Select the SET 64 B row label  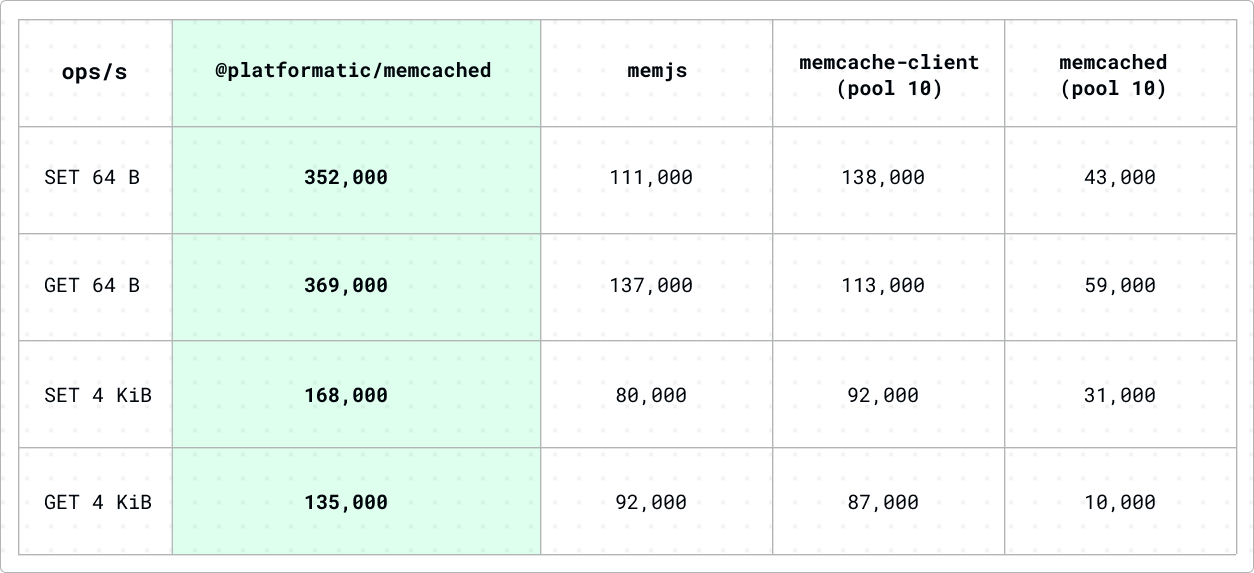click(95, 179)
